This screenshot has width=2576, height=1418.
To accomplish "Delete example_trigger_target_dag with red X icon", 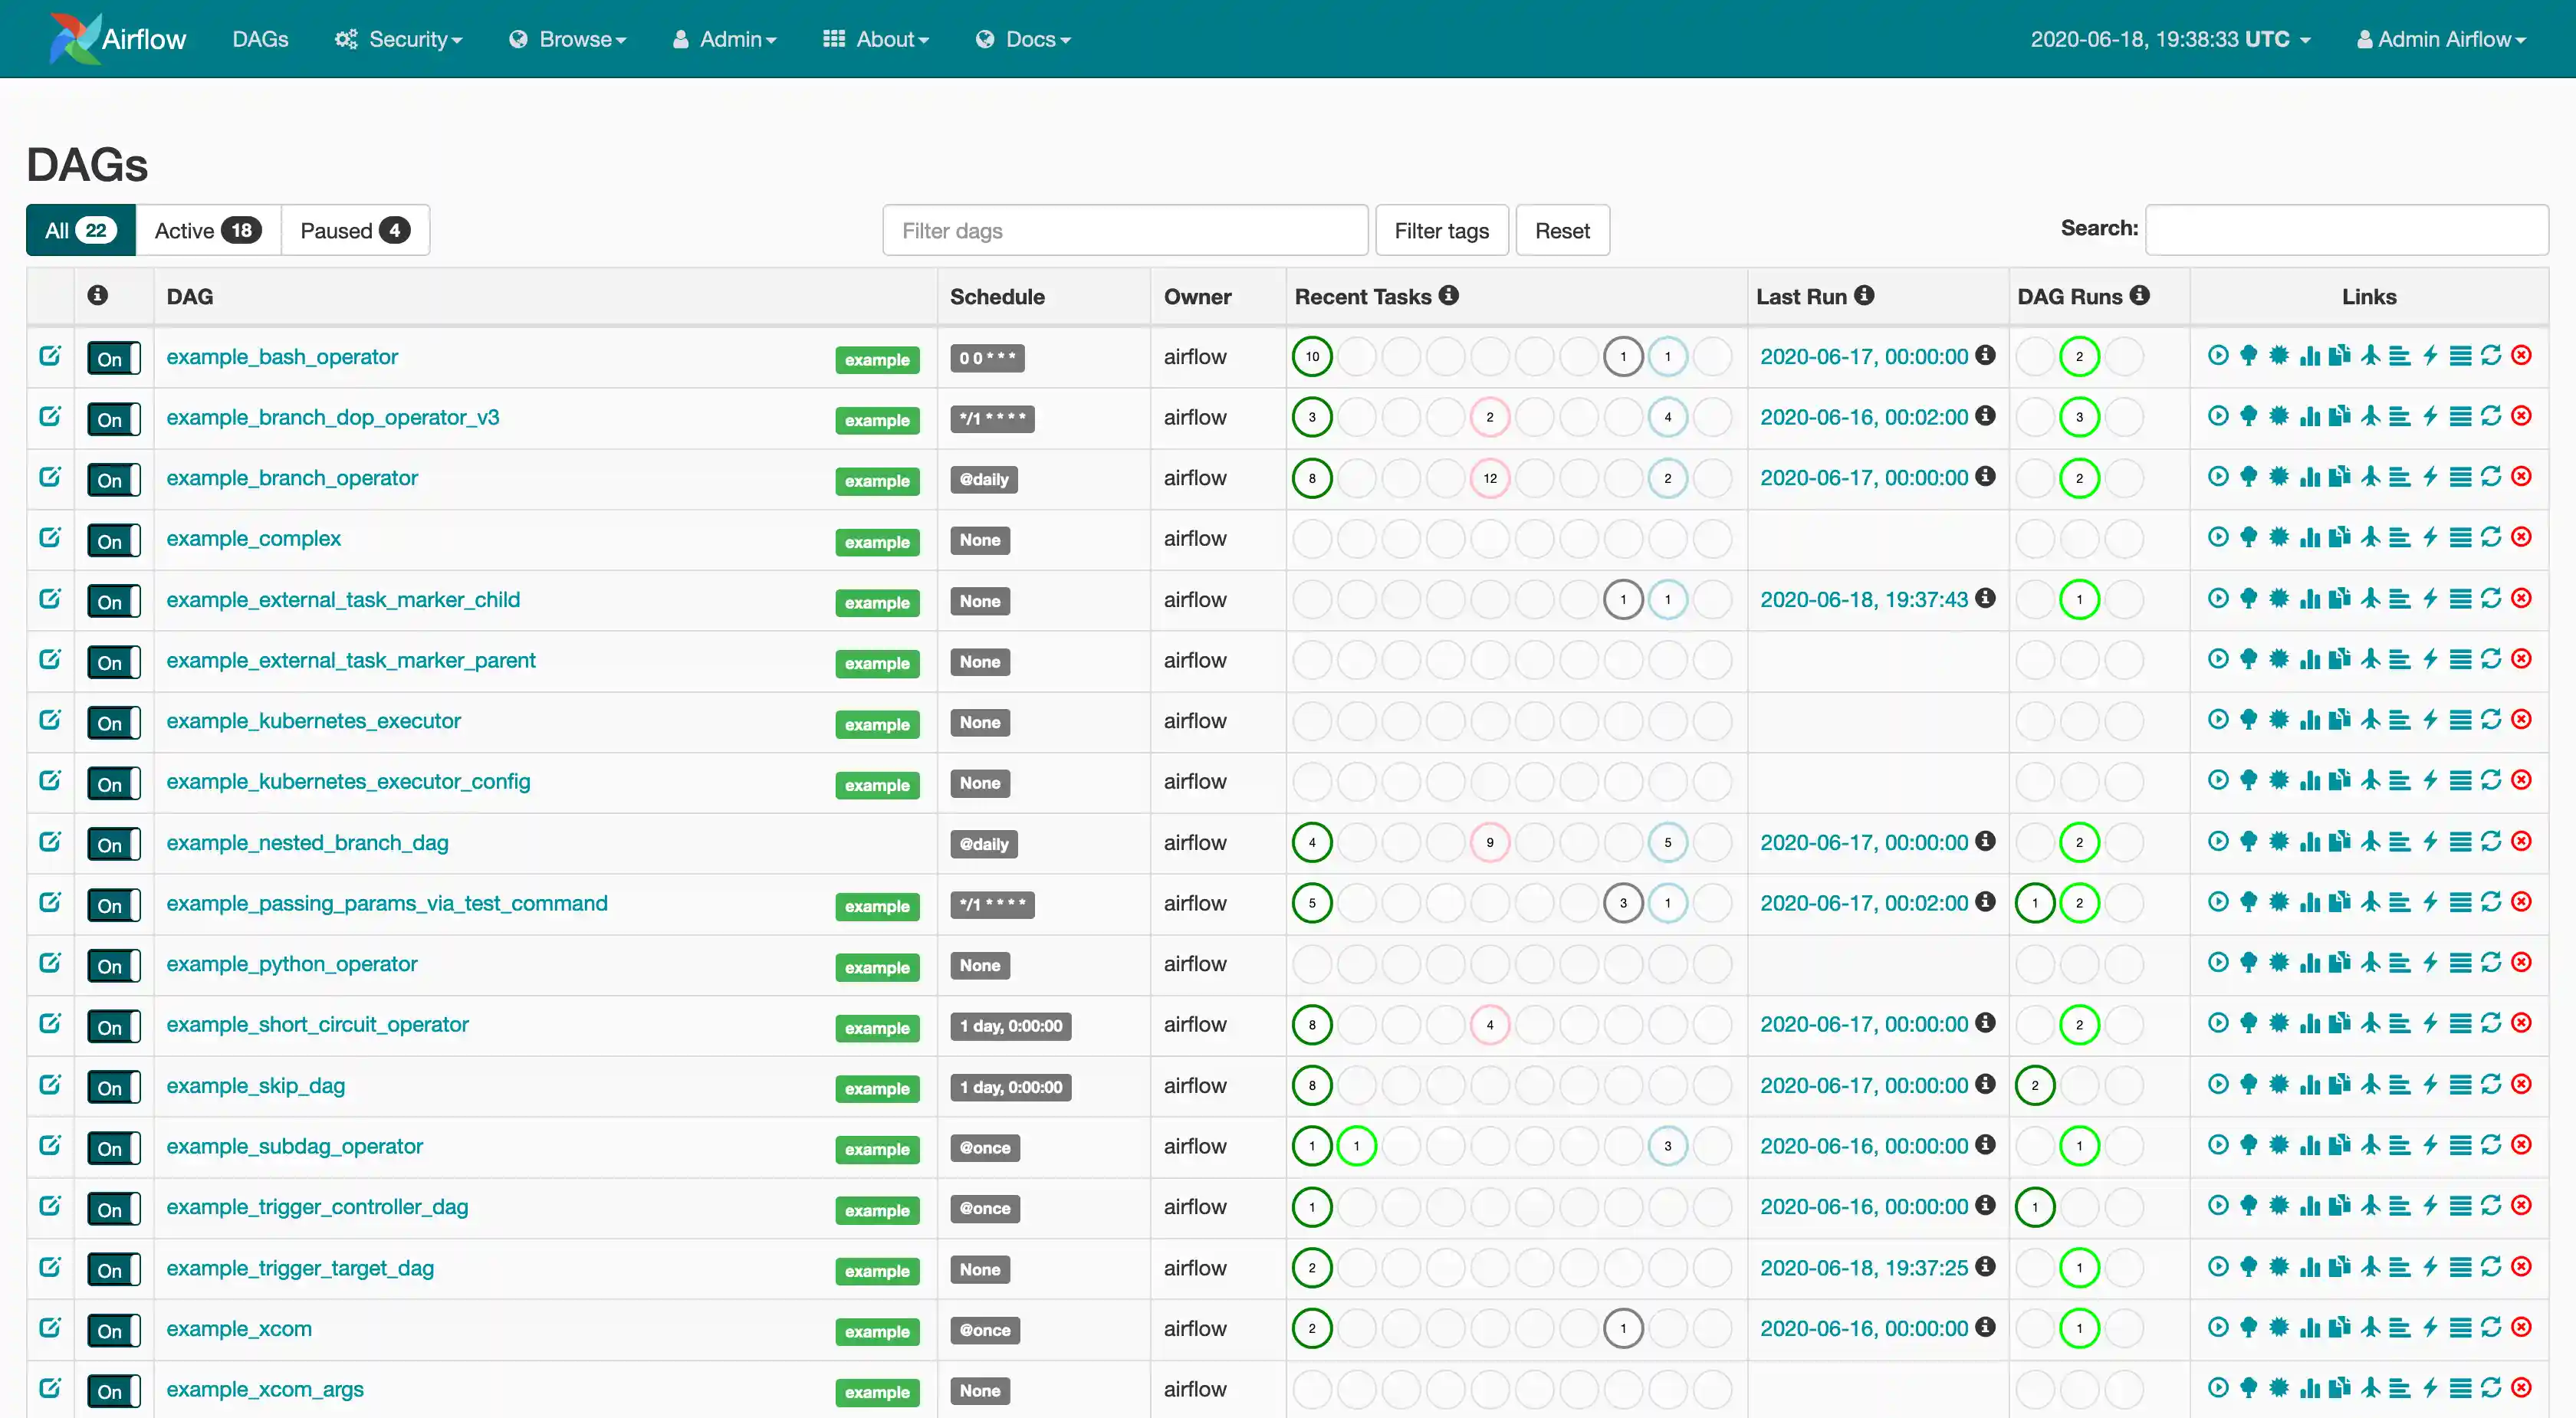I will tap(2522, 1266).
